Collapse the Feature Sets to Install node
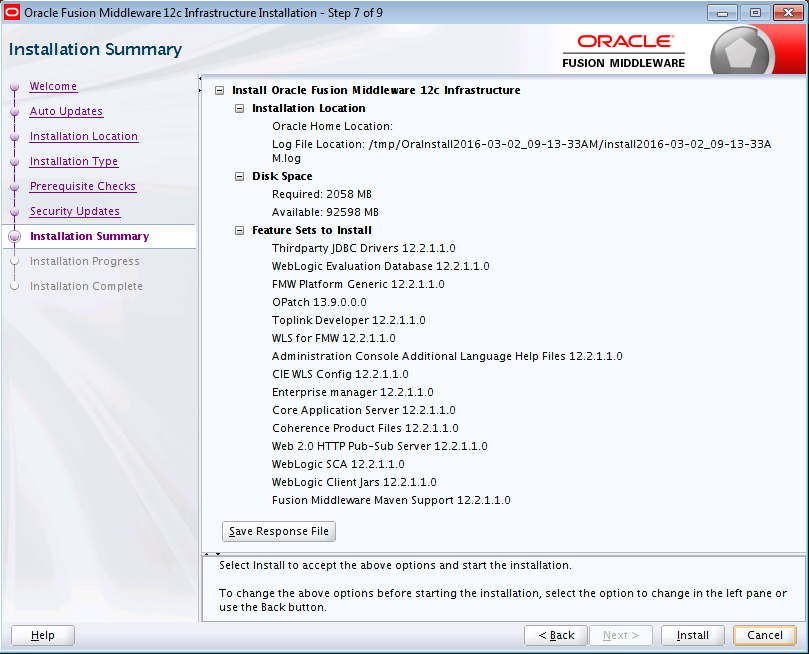 coord(239,231)
